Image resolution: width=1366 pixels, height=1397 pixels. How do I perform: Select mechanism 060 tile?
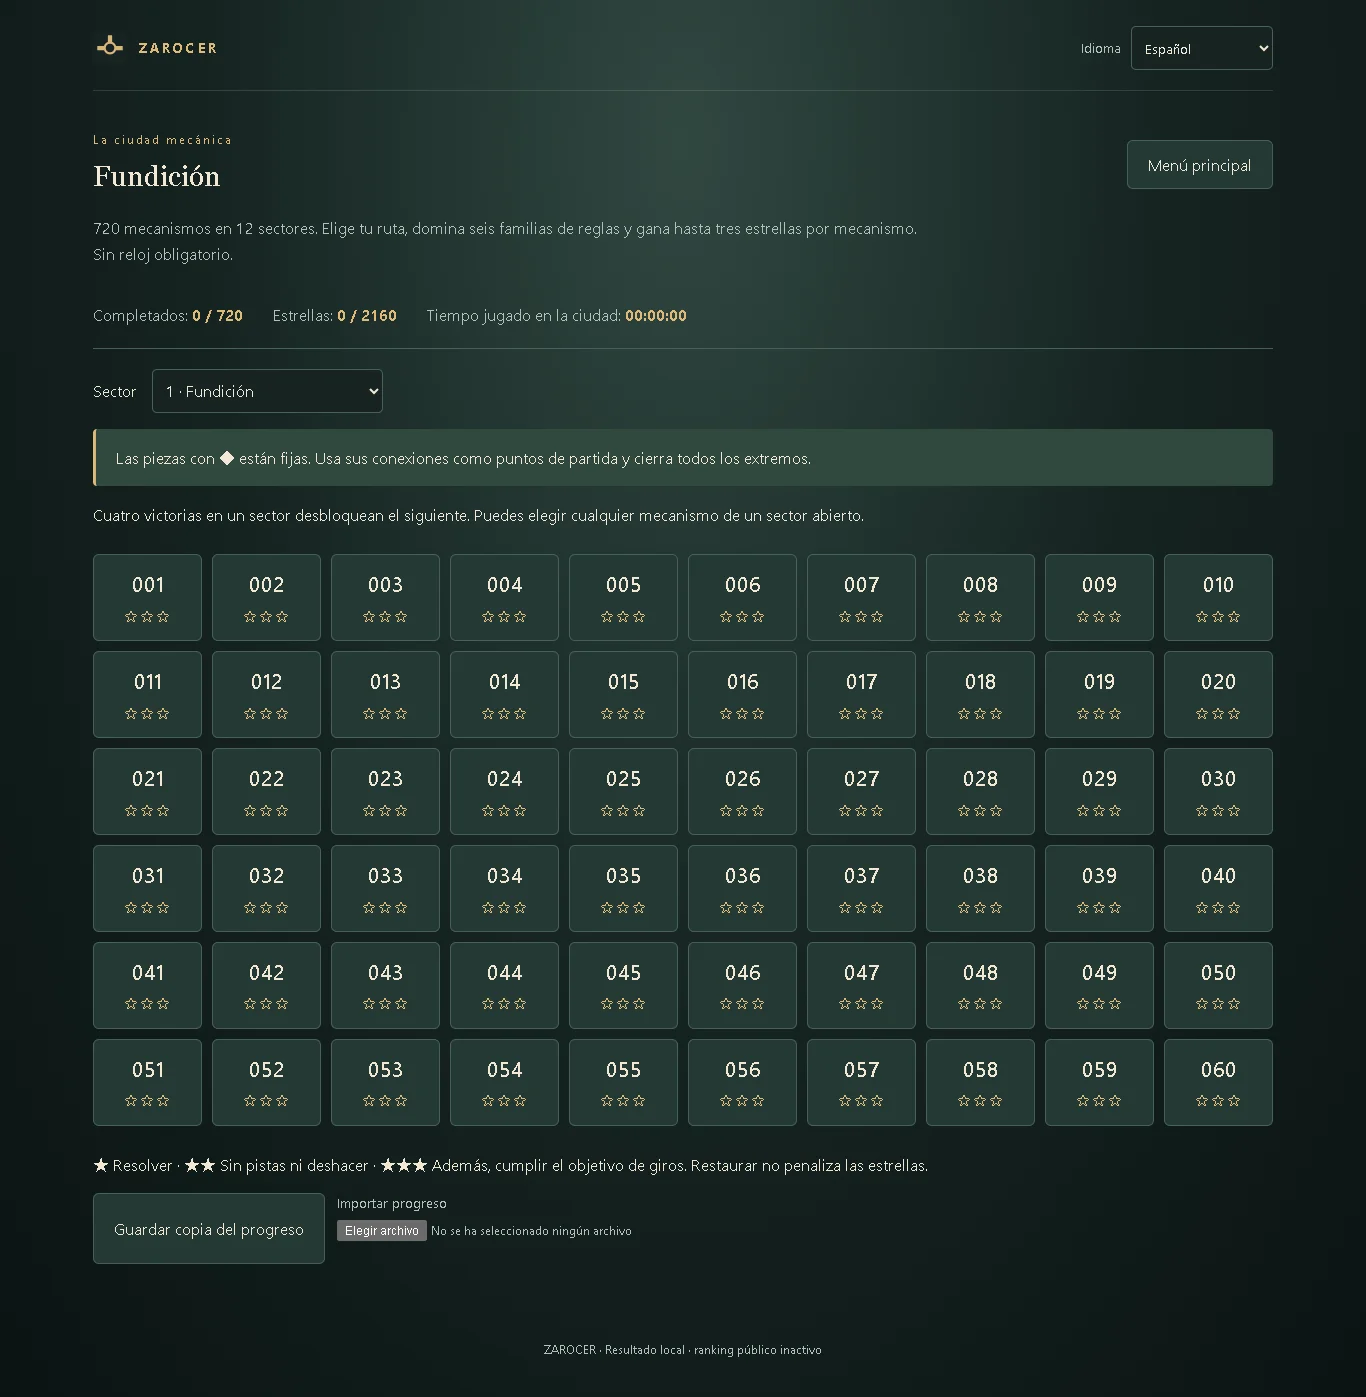click(1218, 1082)
